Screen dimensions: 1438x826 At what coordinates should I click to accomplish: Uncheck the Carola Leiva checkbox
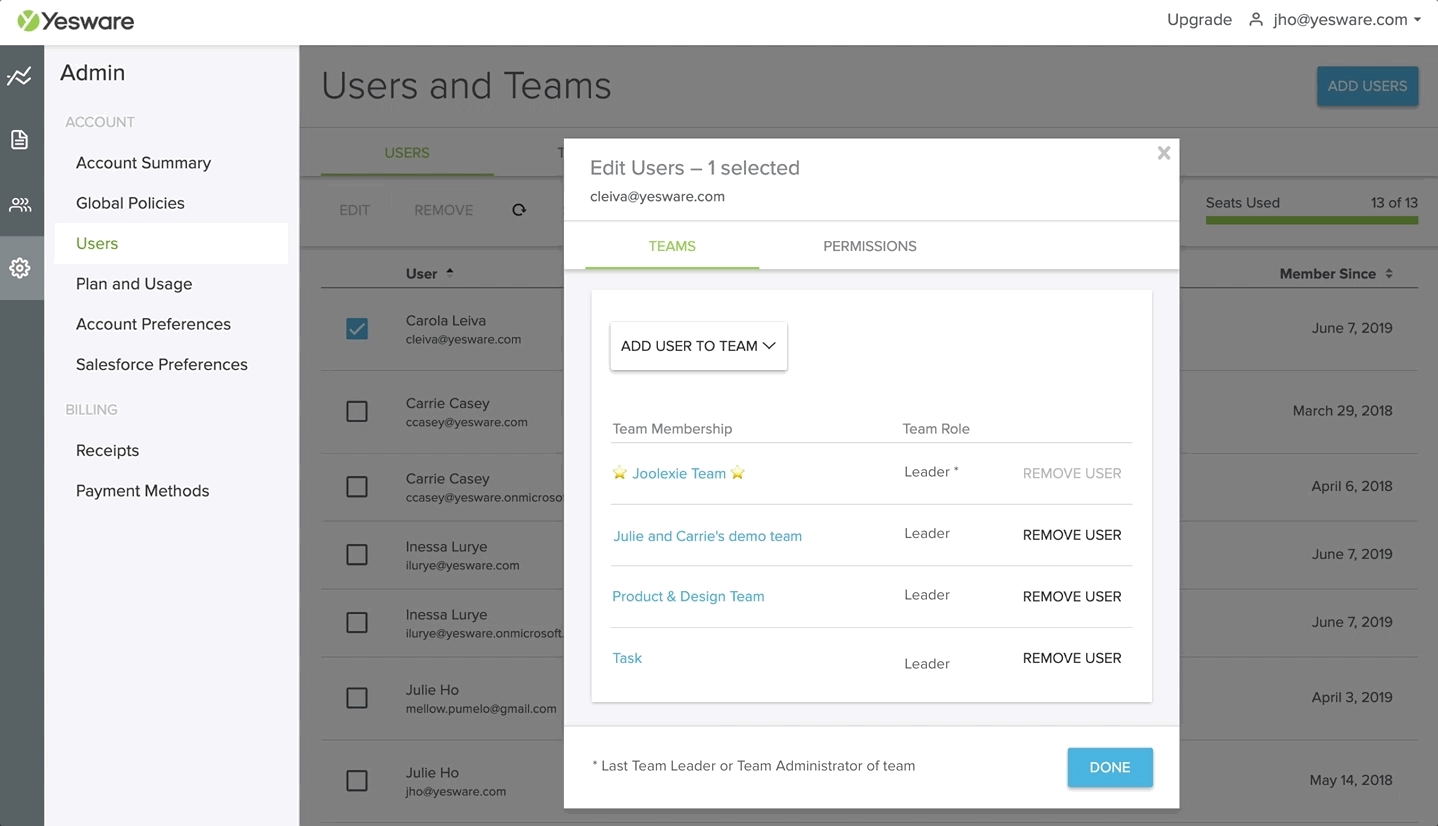[x=357, y=328]
